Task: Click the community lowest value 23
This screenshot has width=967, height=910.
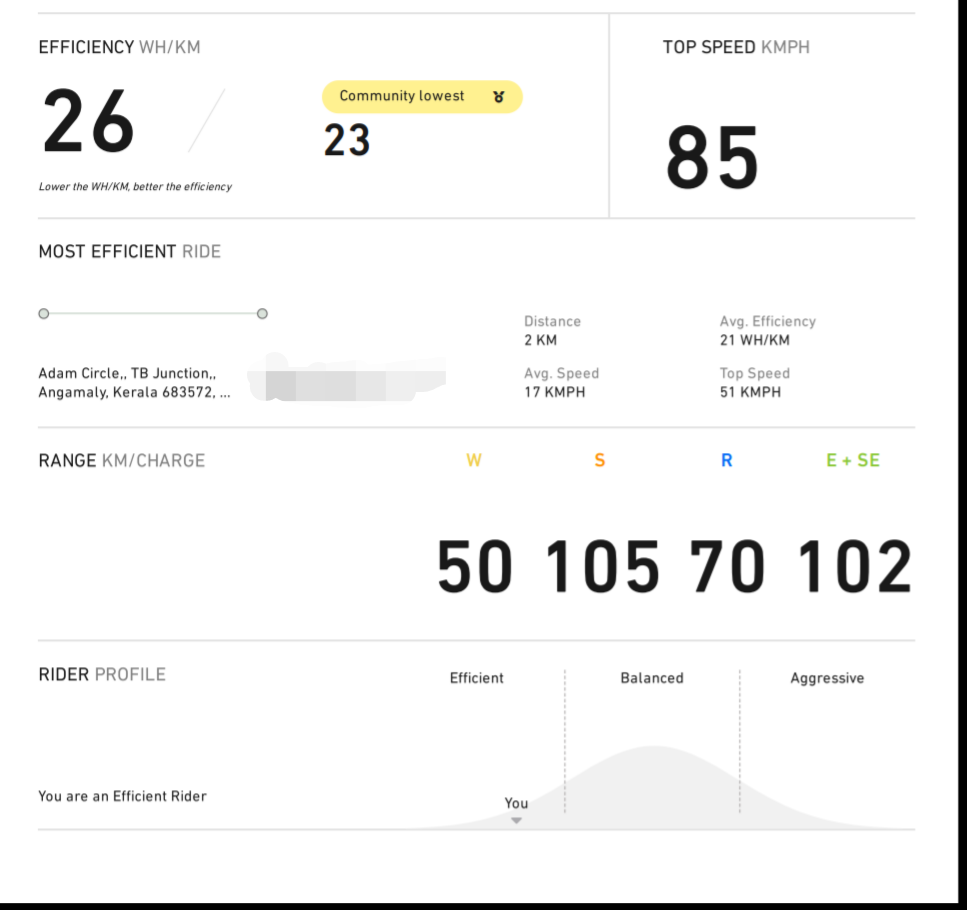Action: coord(347,140)
